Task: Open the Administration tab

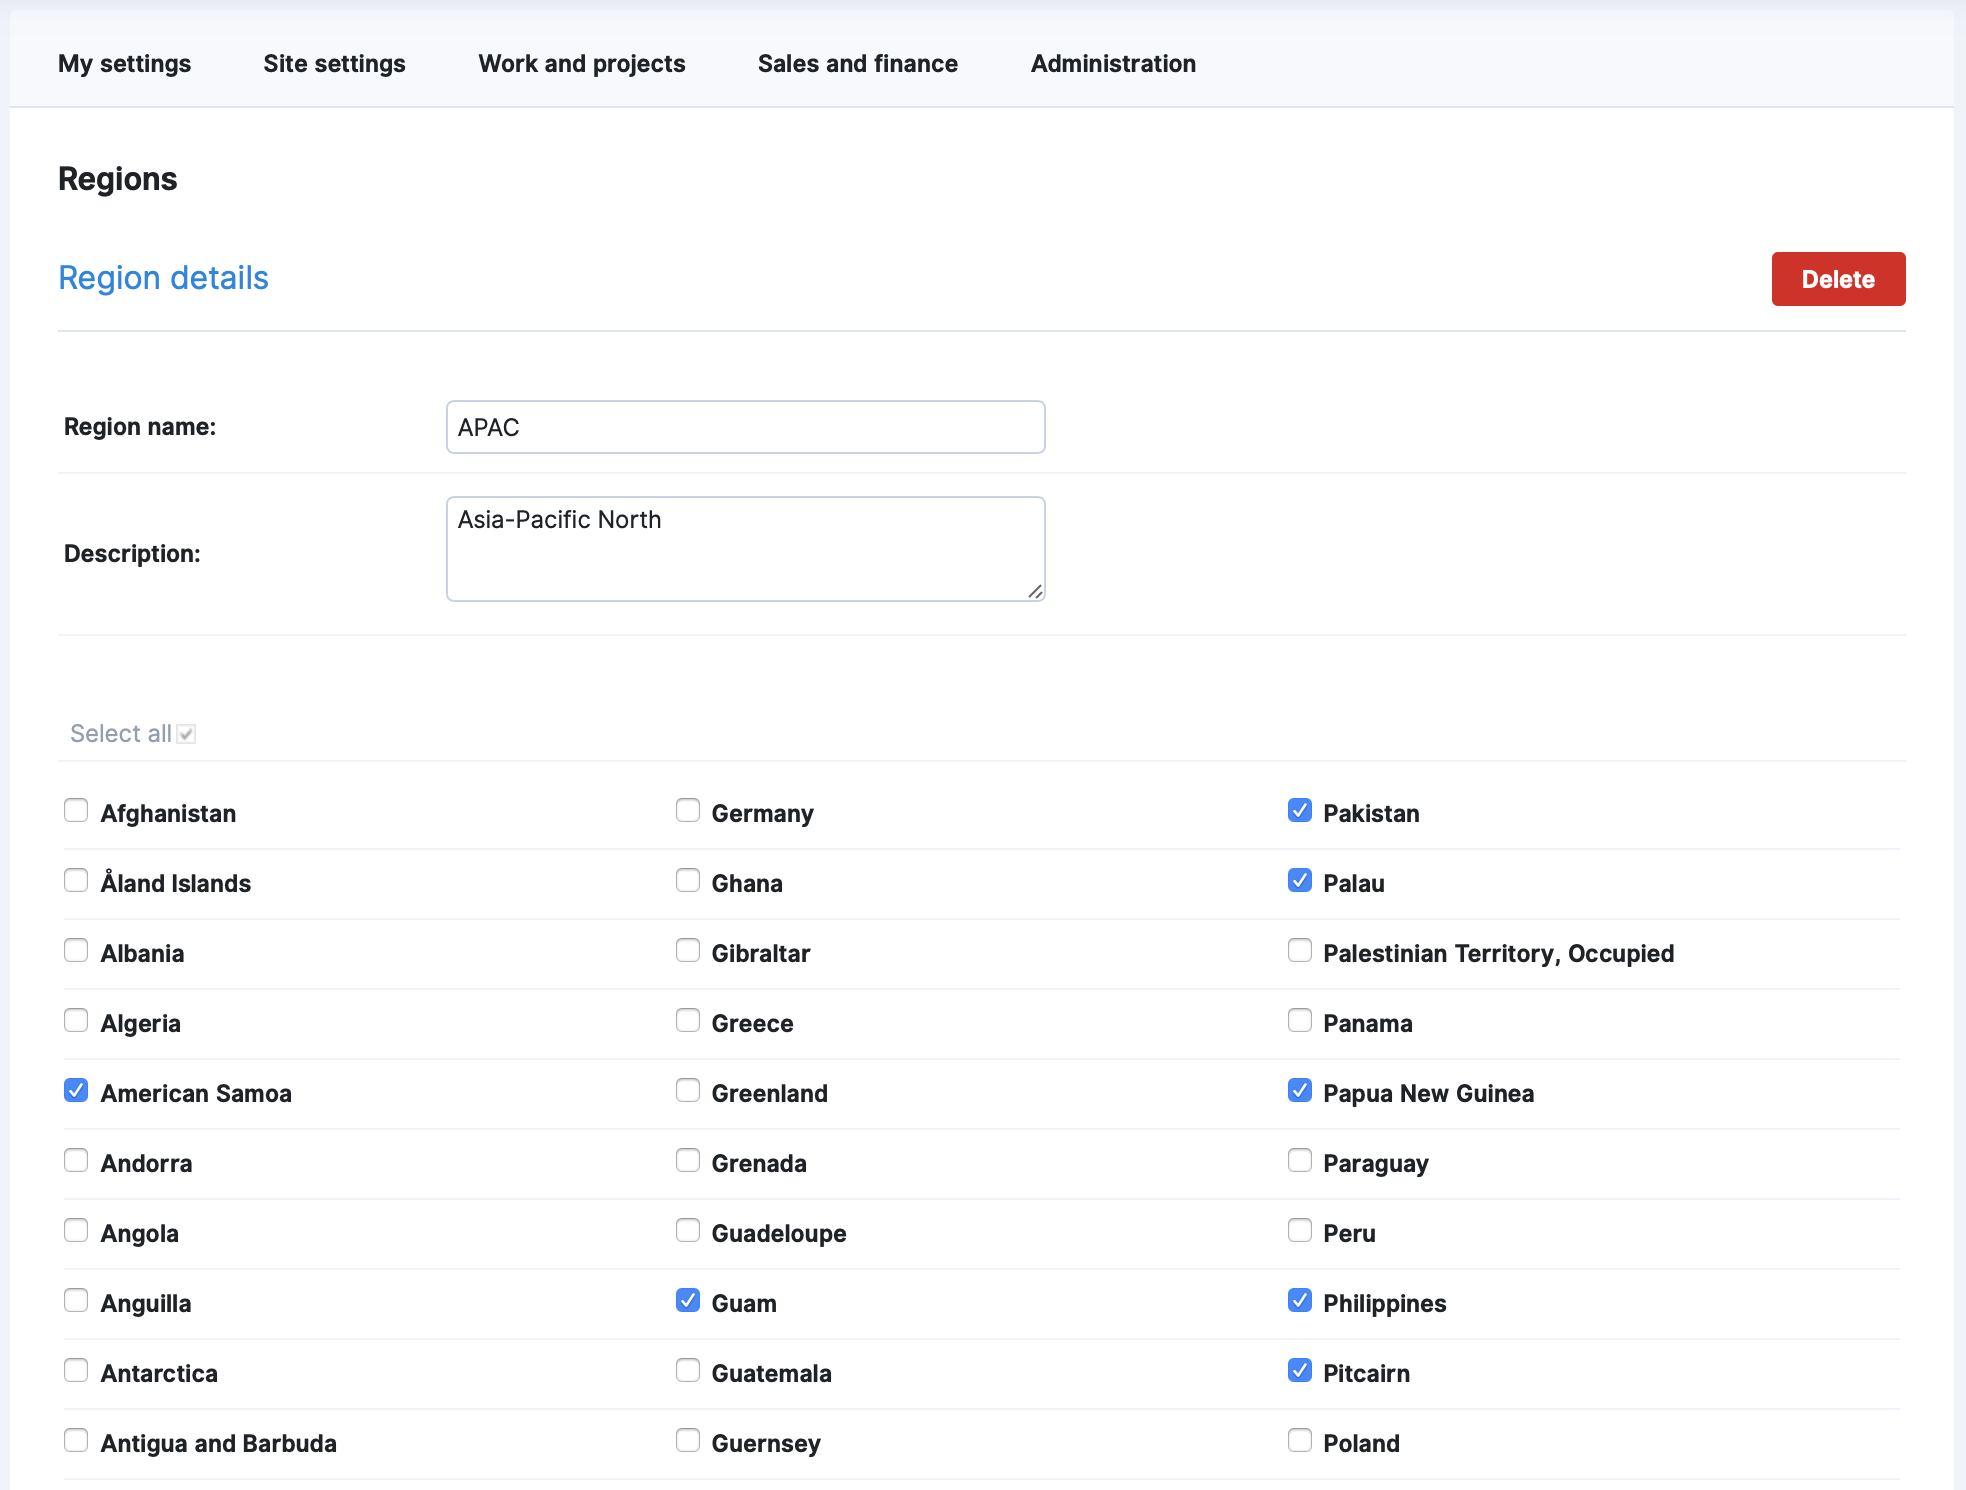Action: [x=1113, y=63]
